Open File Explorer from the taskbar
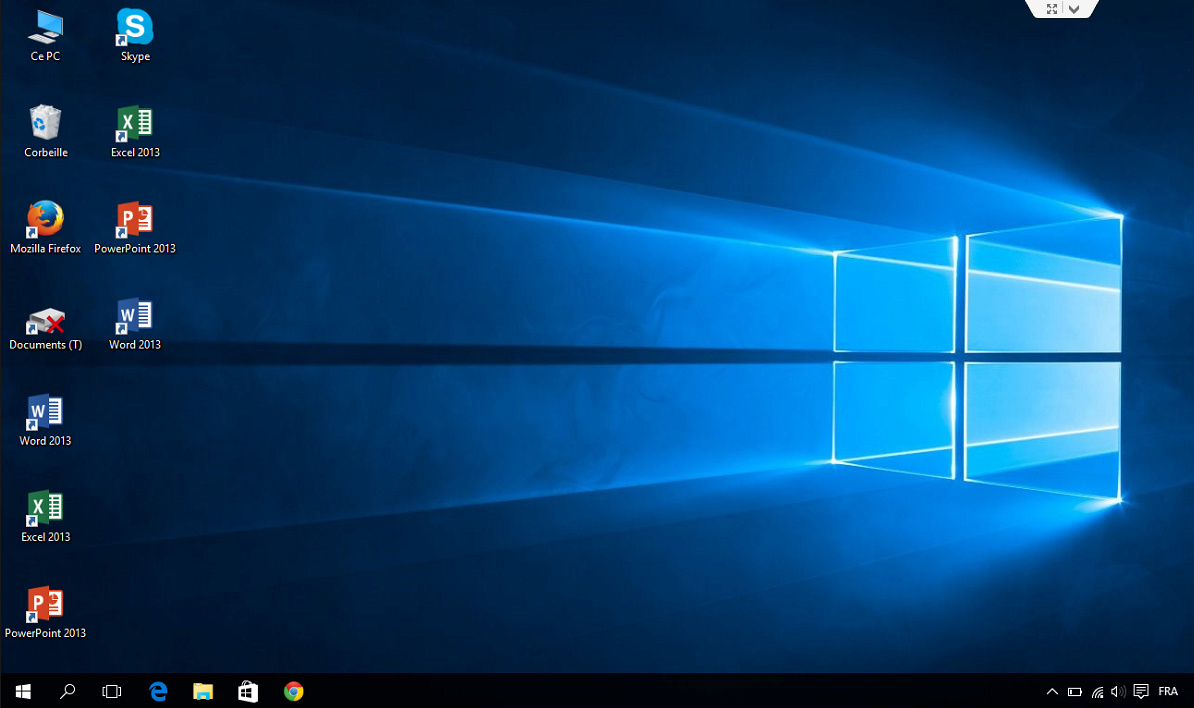This screenshot has width=1194, height=708. point(203,691)
